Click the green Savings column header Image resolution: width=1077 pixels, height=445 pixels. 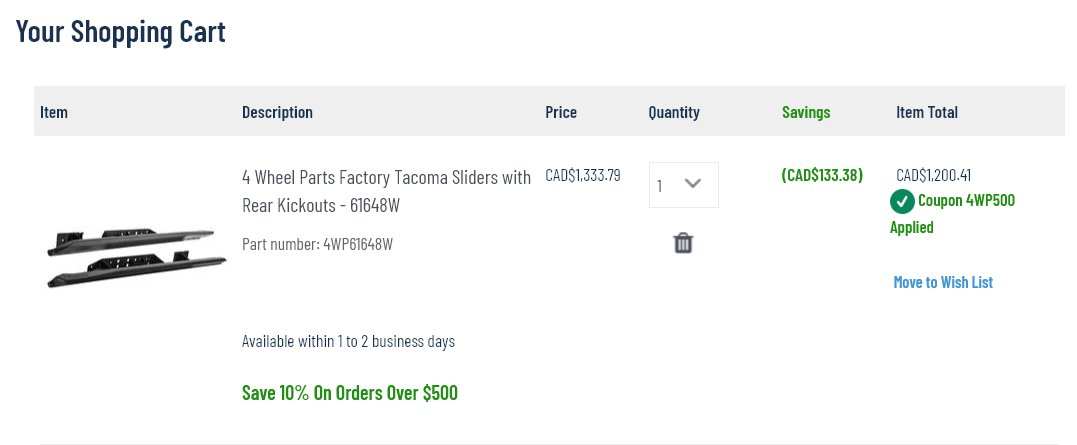[x=806, y=112]
